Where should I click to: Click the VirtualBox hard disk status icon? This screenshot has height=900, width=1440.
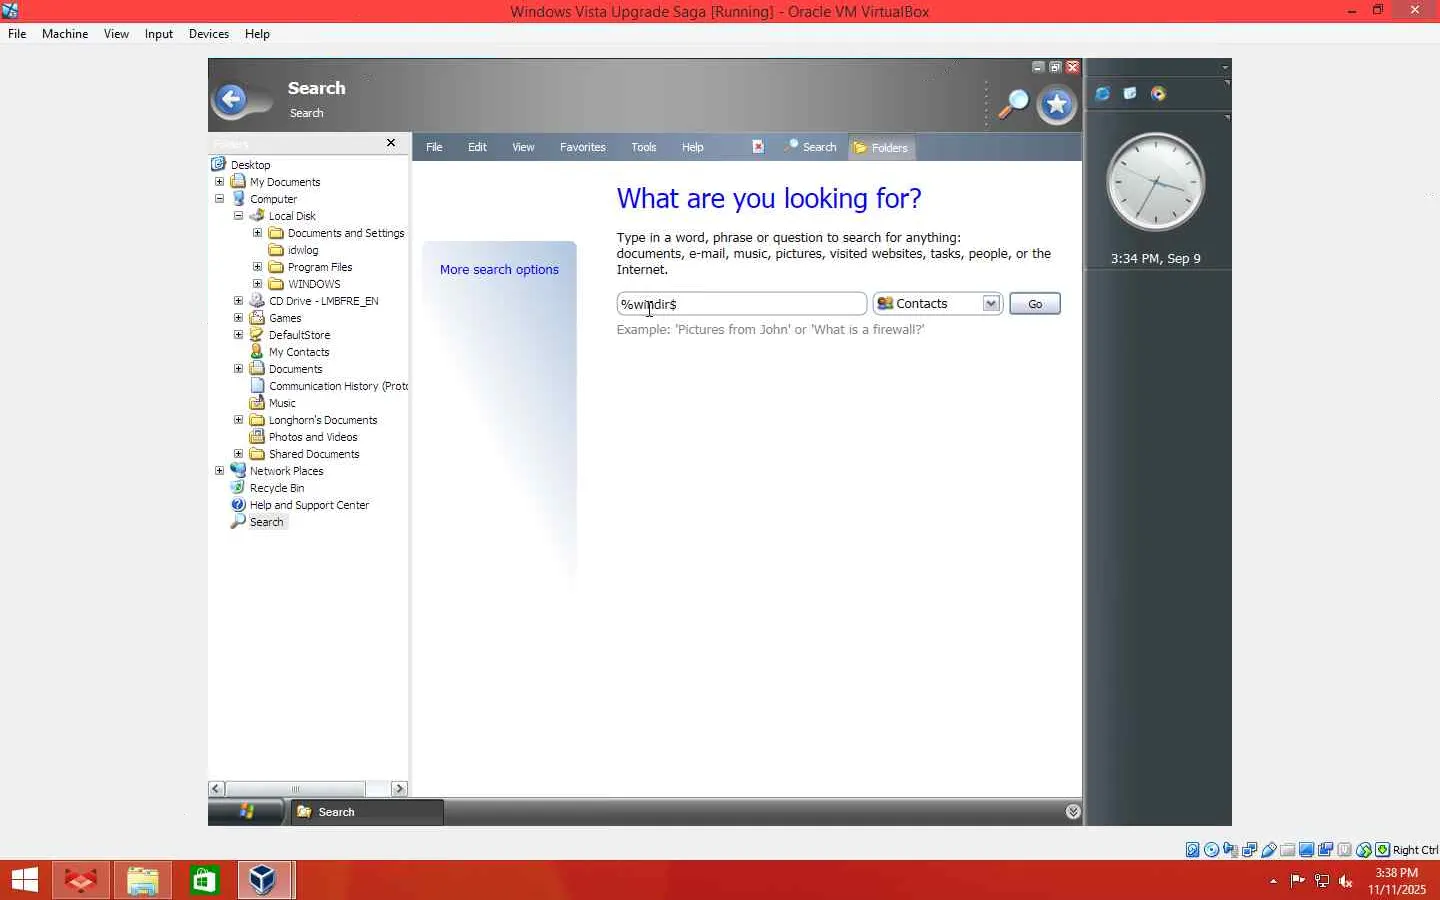point(1192,850)
